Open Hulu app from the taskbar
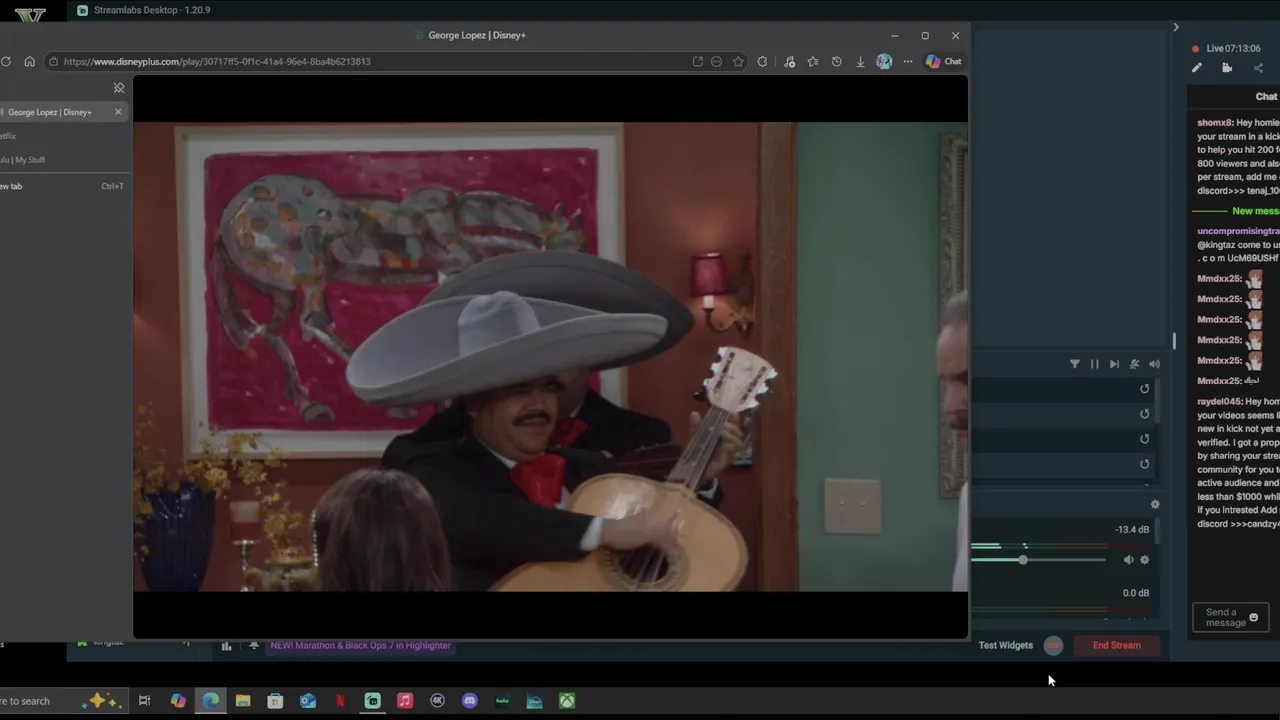 pos(502,701)
